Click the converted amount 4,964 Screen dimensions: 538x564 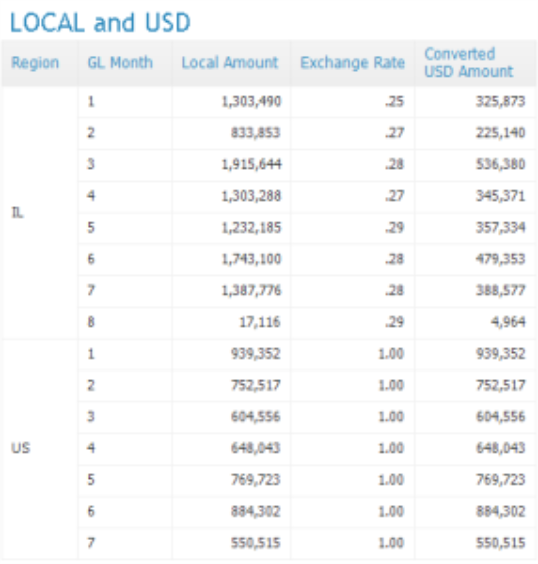click(508, 322)
